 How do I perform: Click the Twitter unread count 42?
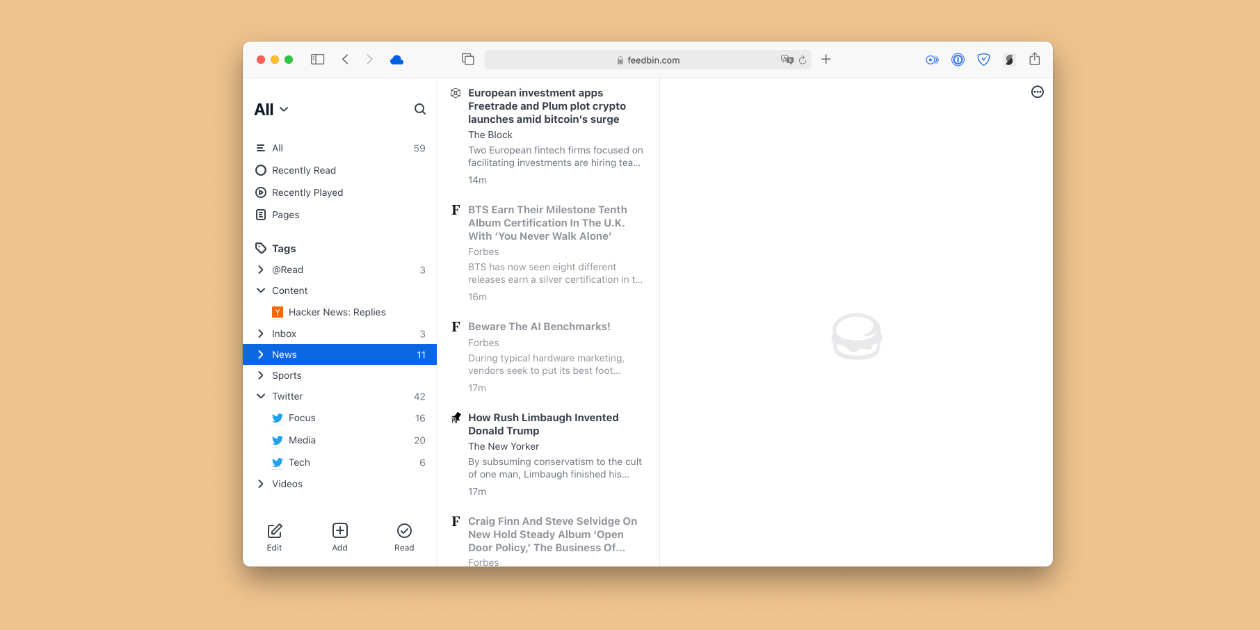(x=420, y=397)
